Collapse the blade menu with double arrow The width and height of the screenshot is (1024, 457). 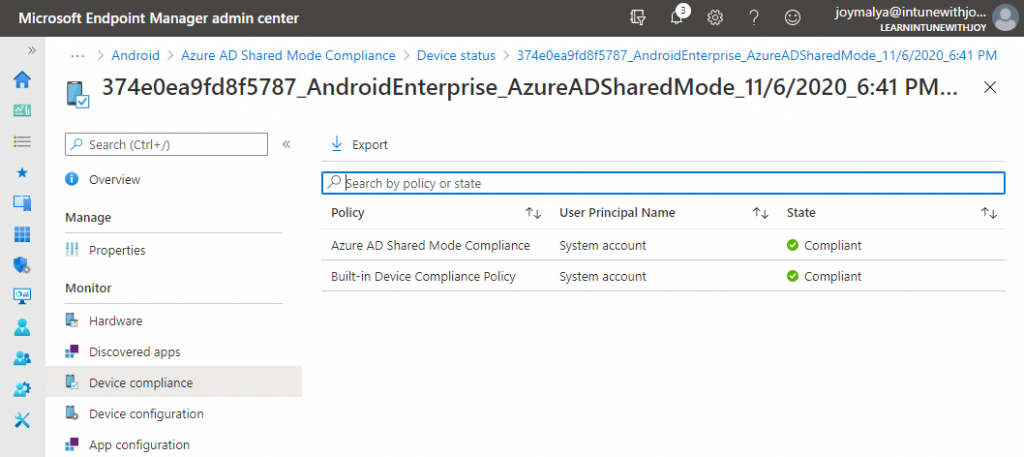coord(286,144)
